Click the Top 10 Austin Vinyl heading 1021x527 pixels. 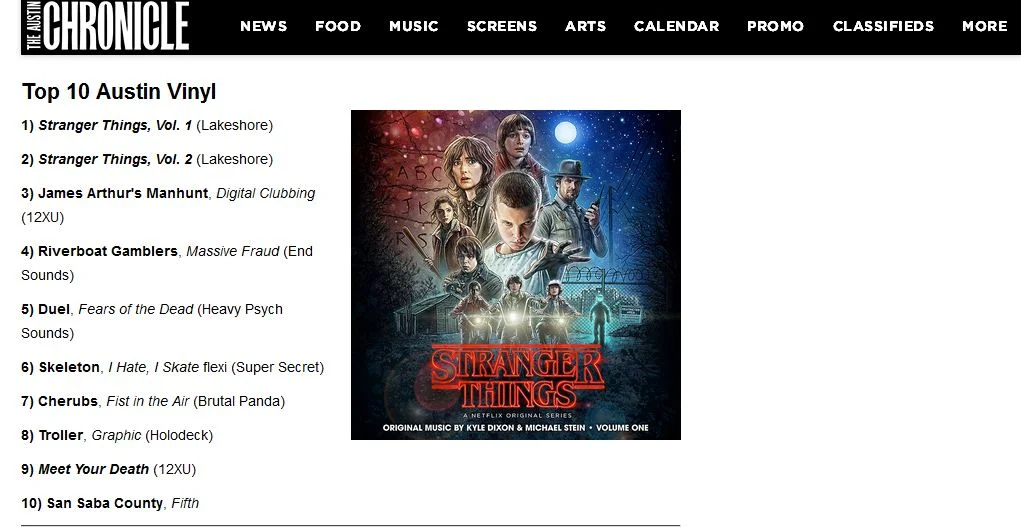coord(119,92)
